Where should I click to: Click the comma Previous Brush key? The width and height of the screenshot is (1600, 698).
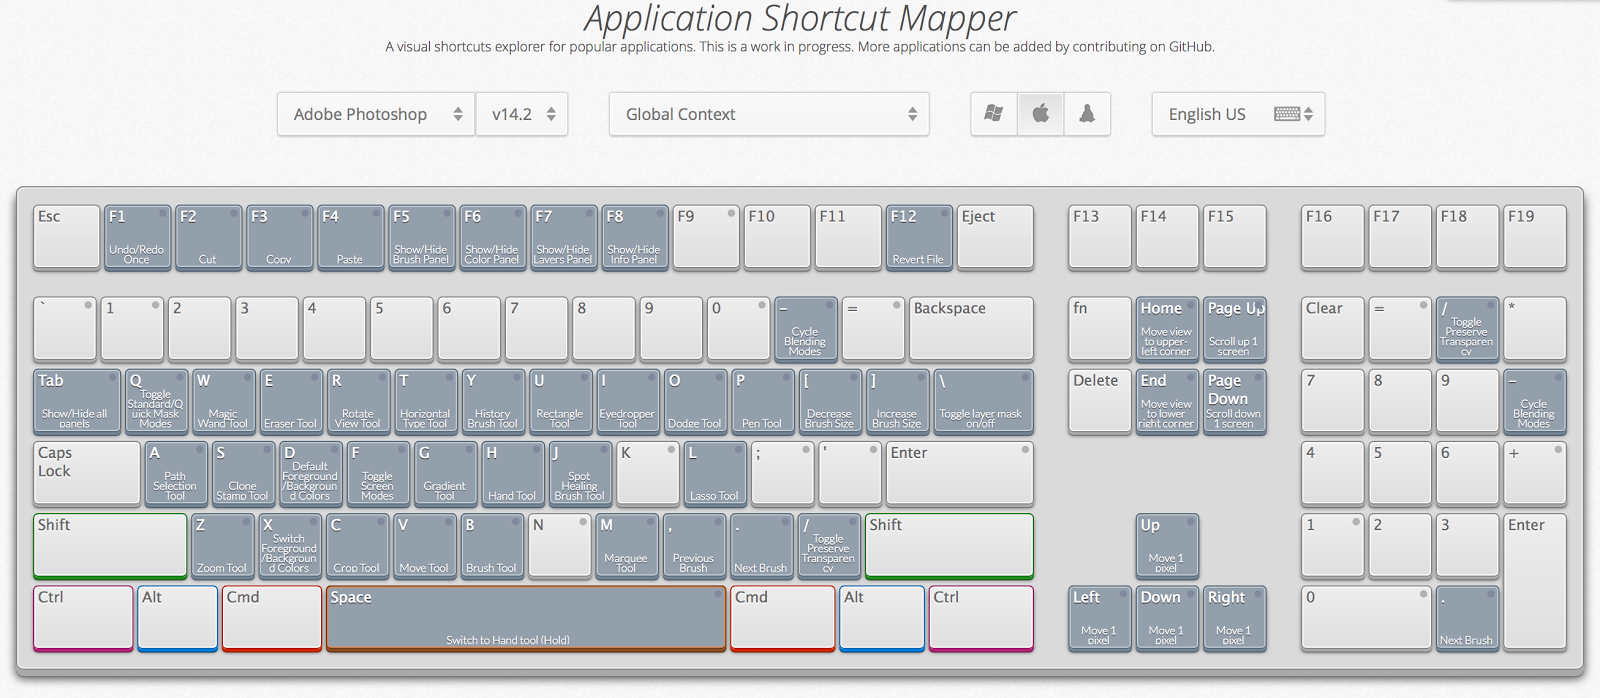click(695, 545)
